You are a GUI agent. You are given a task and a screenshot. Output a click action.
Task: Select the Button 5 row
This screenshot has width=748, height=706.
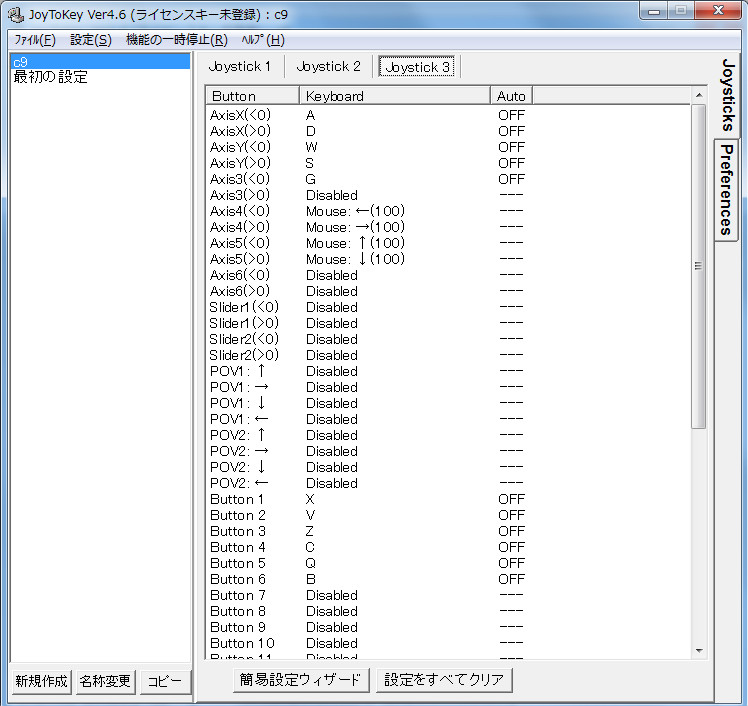tap(448, 563)
